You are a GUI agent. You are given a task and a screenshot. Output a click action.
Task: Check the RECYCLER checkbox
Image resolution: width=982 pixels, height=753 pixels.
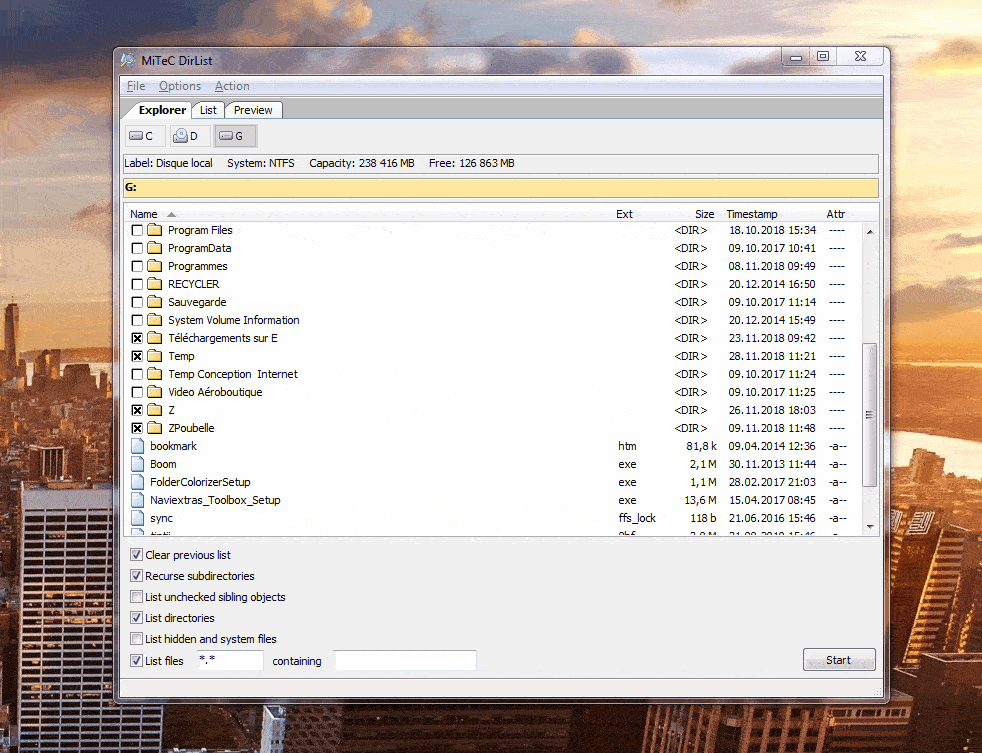pos(137,284)
